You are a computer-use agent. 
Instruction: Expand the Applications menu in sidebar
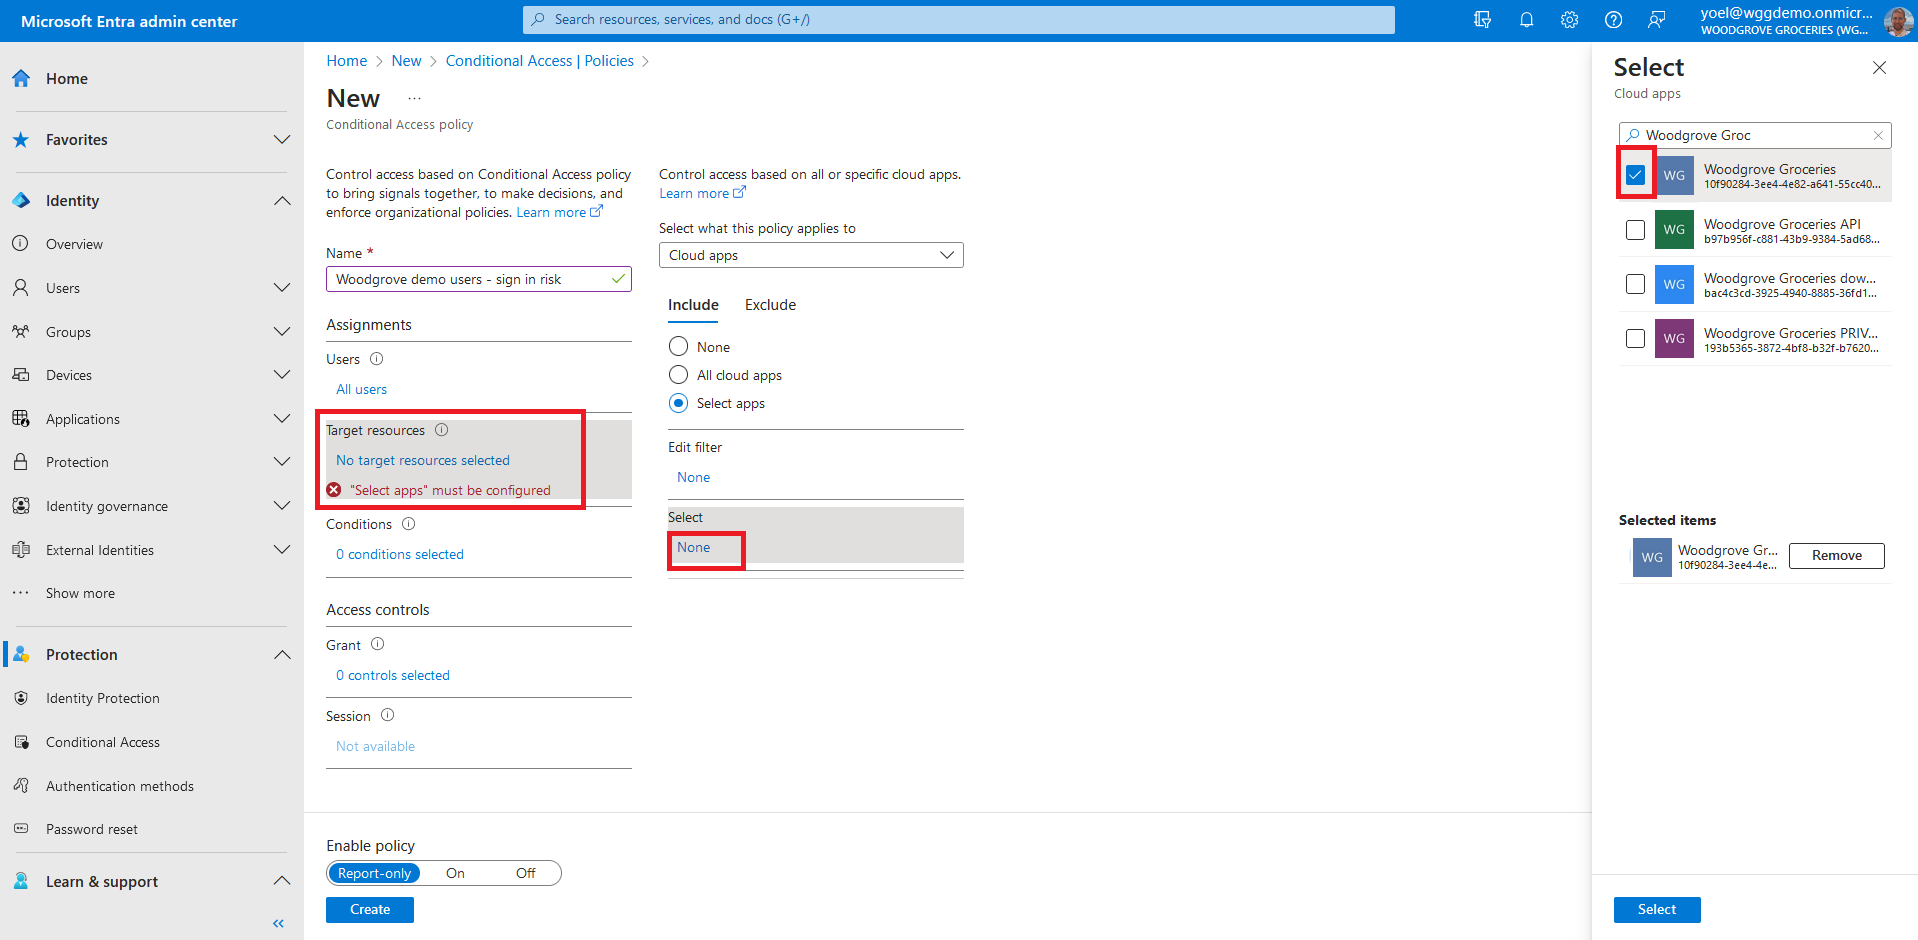click(x=282, y=419)
